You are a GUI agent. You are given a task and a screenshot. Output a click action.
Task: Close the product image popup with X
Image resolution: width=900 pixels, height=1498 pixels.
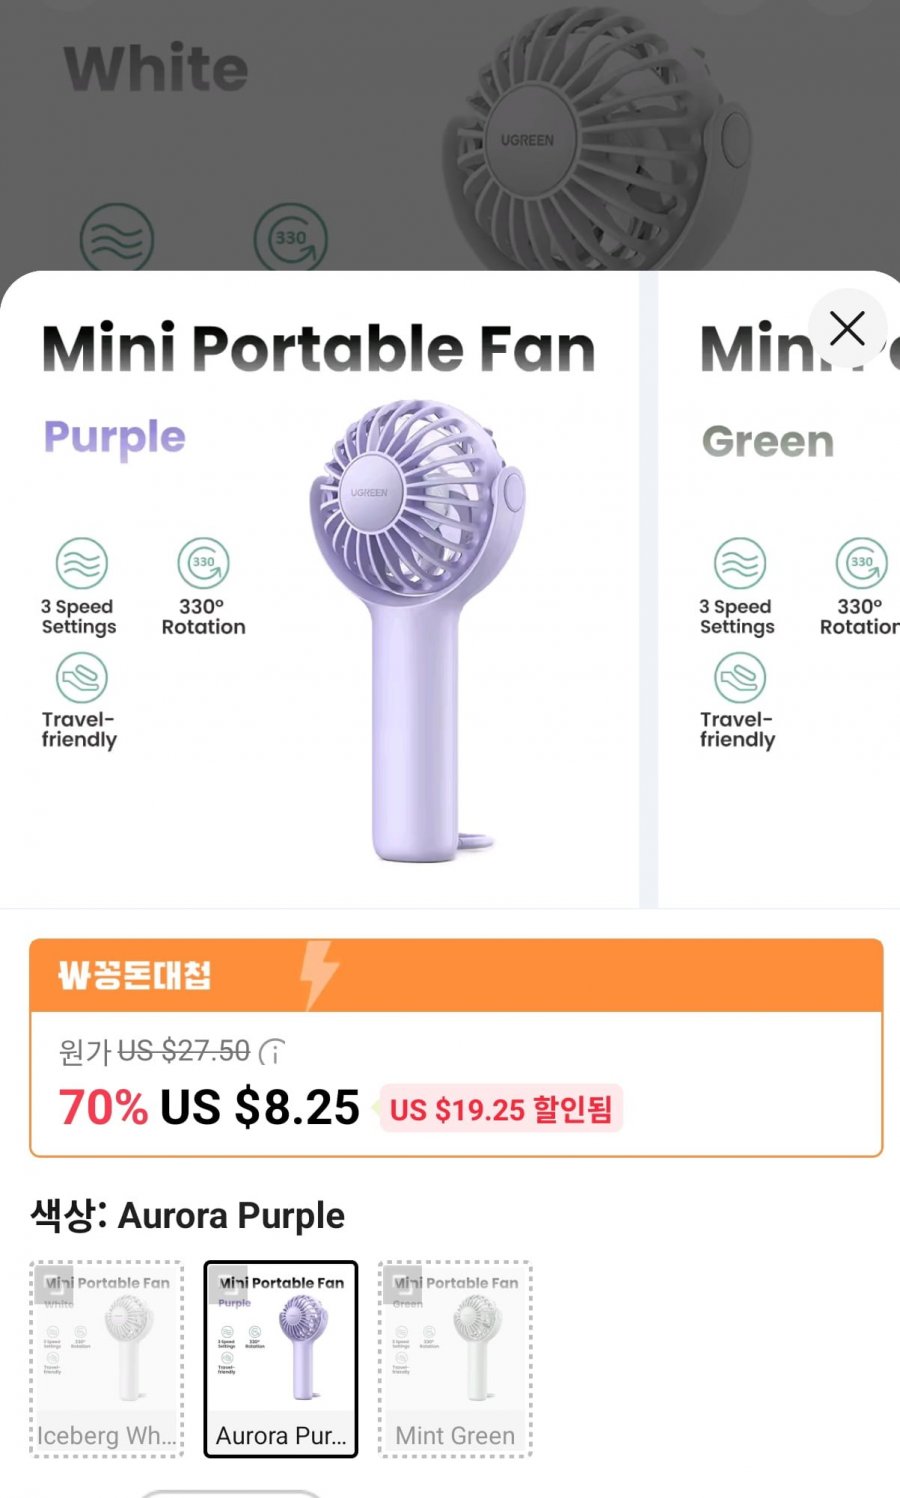[847, 328]
